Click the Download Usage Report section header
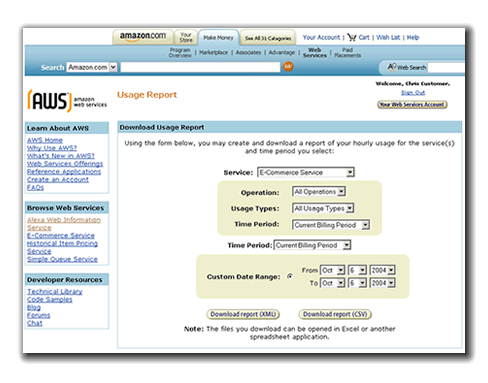 (289, 127)
